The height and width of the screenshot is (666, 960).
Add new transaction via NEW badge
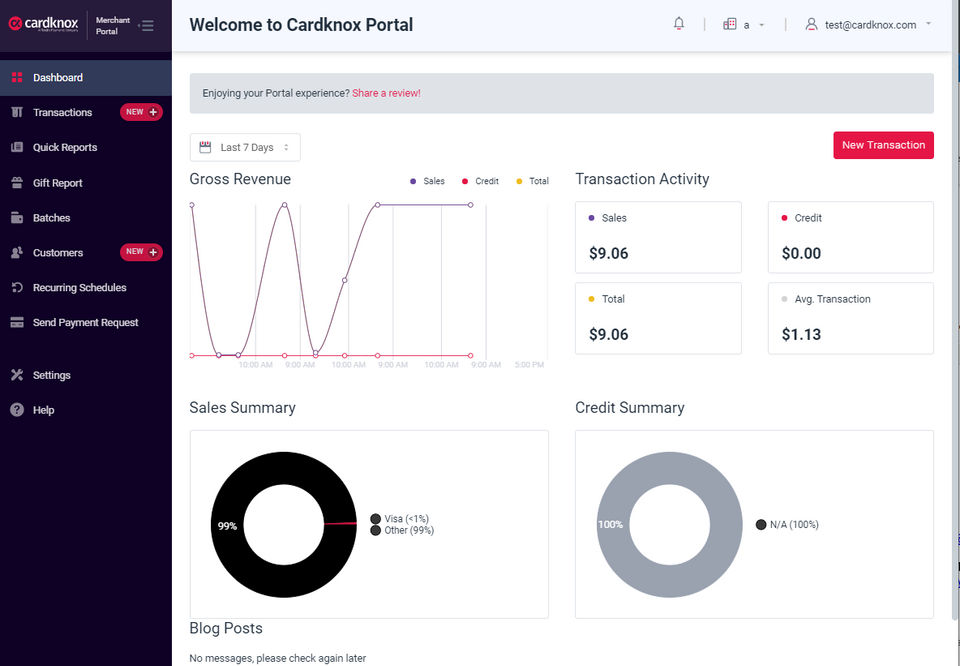pyautogui.click(x=141, y=112)
